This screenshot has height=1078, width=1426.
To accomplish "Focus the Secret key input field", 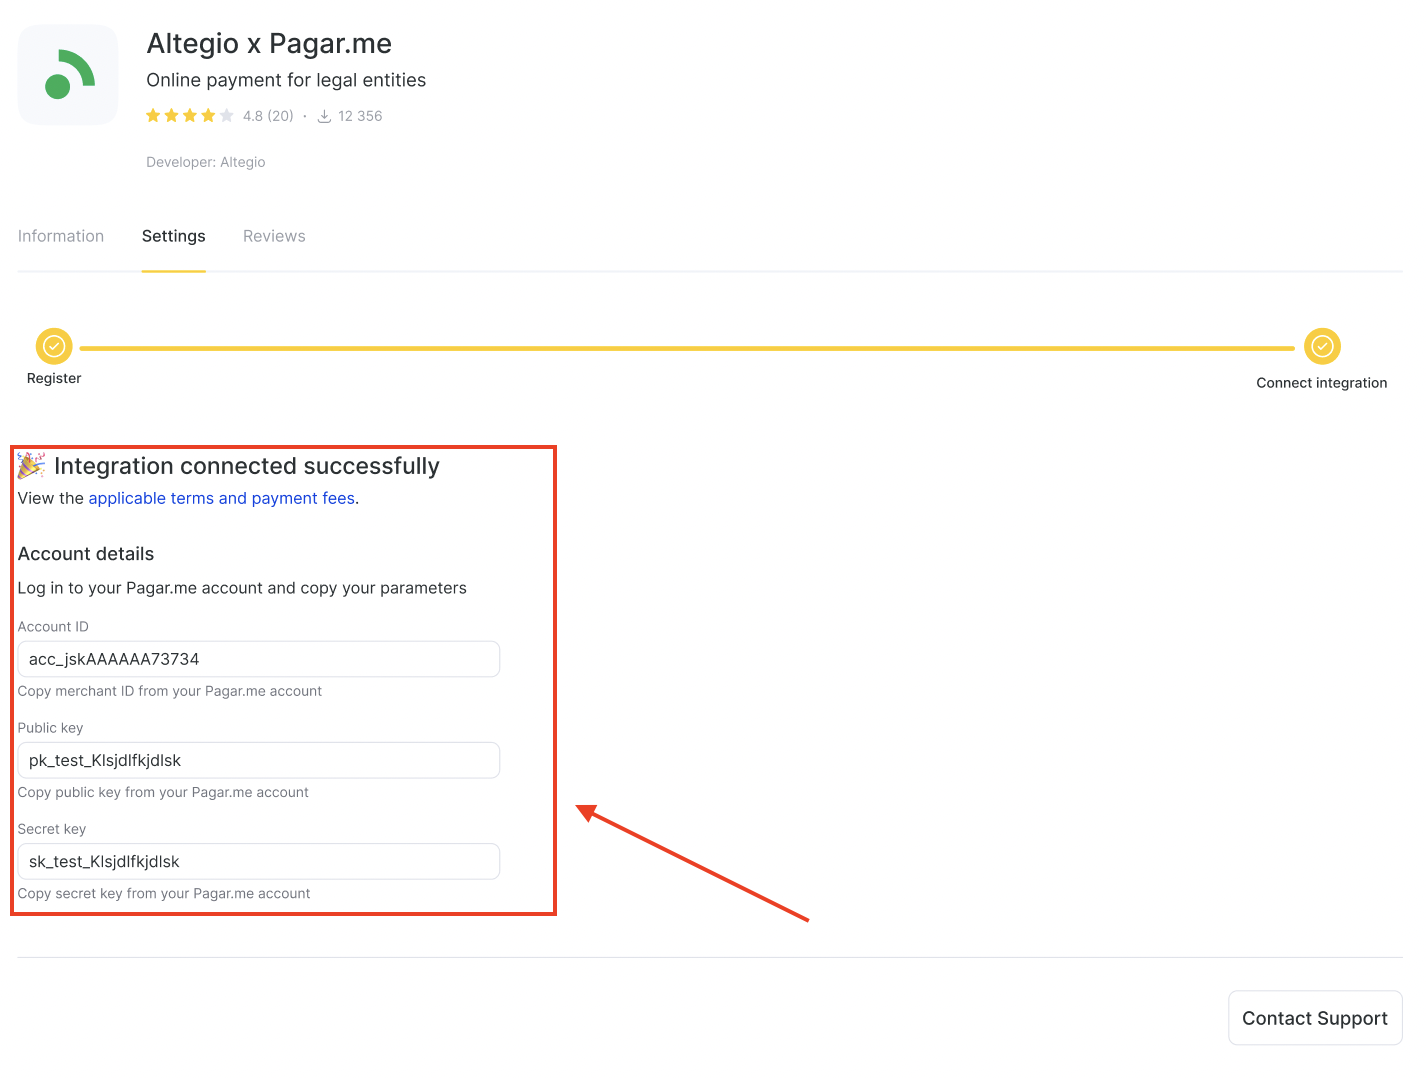I will coord(259,861).
